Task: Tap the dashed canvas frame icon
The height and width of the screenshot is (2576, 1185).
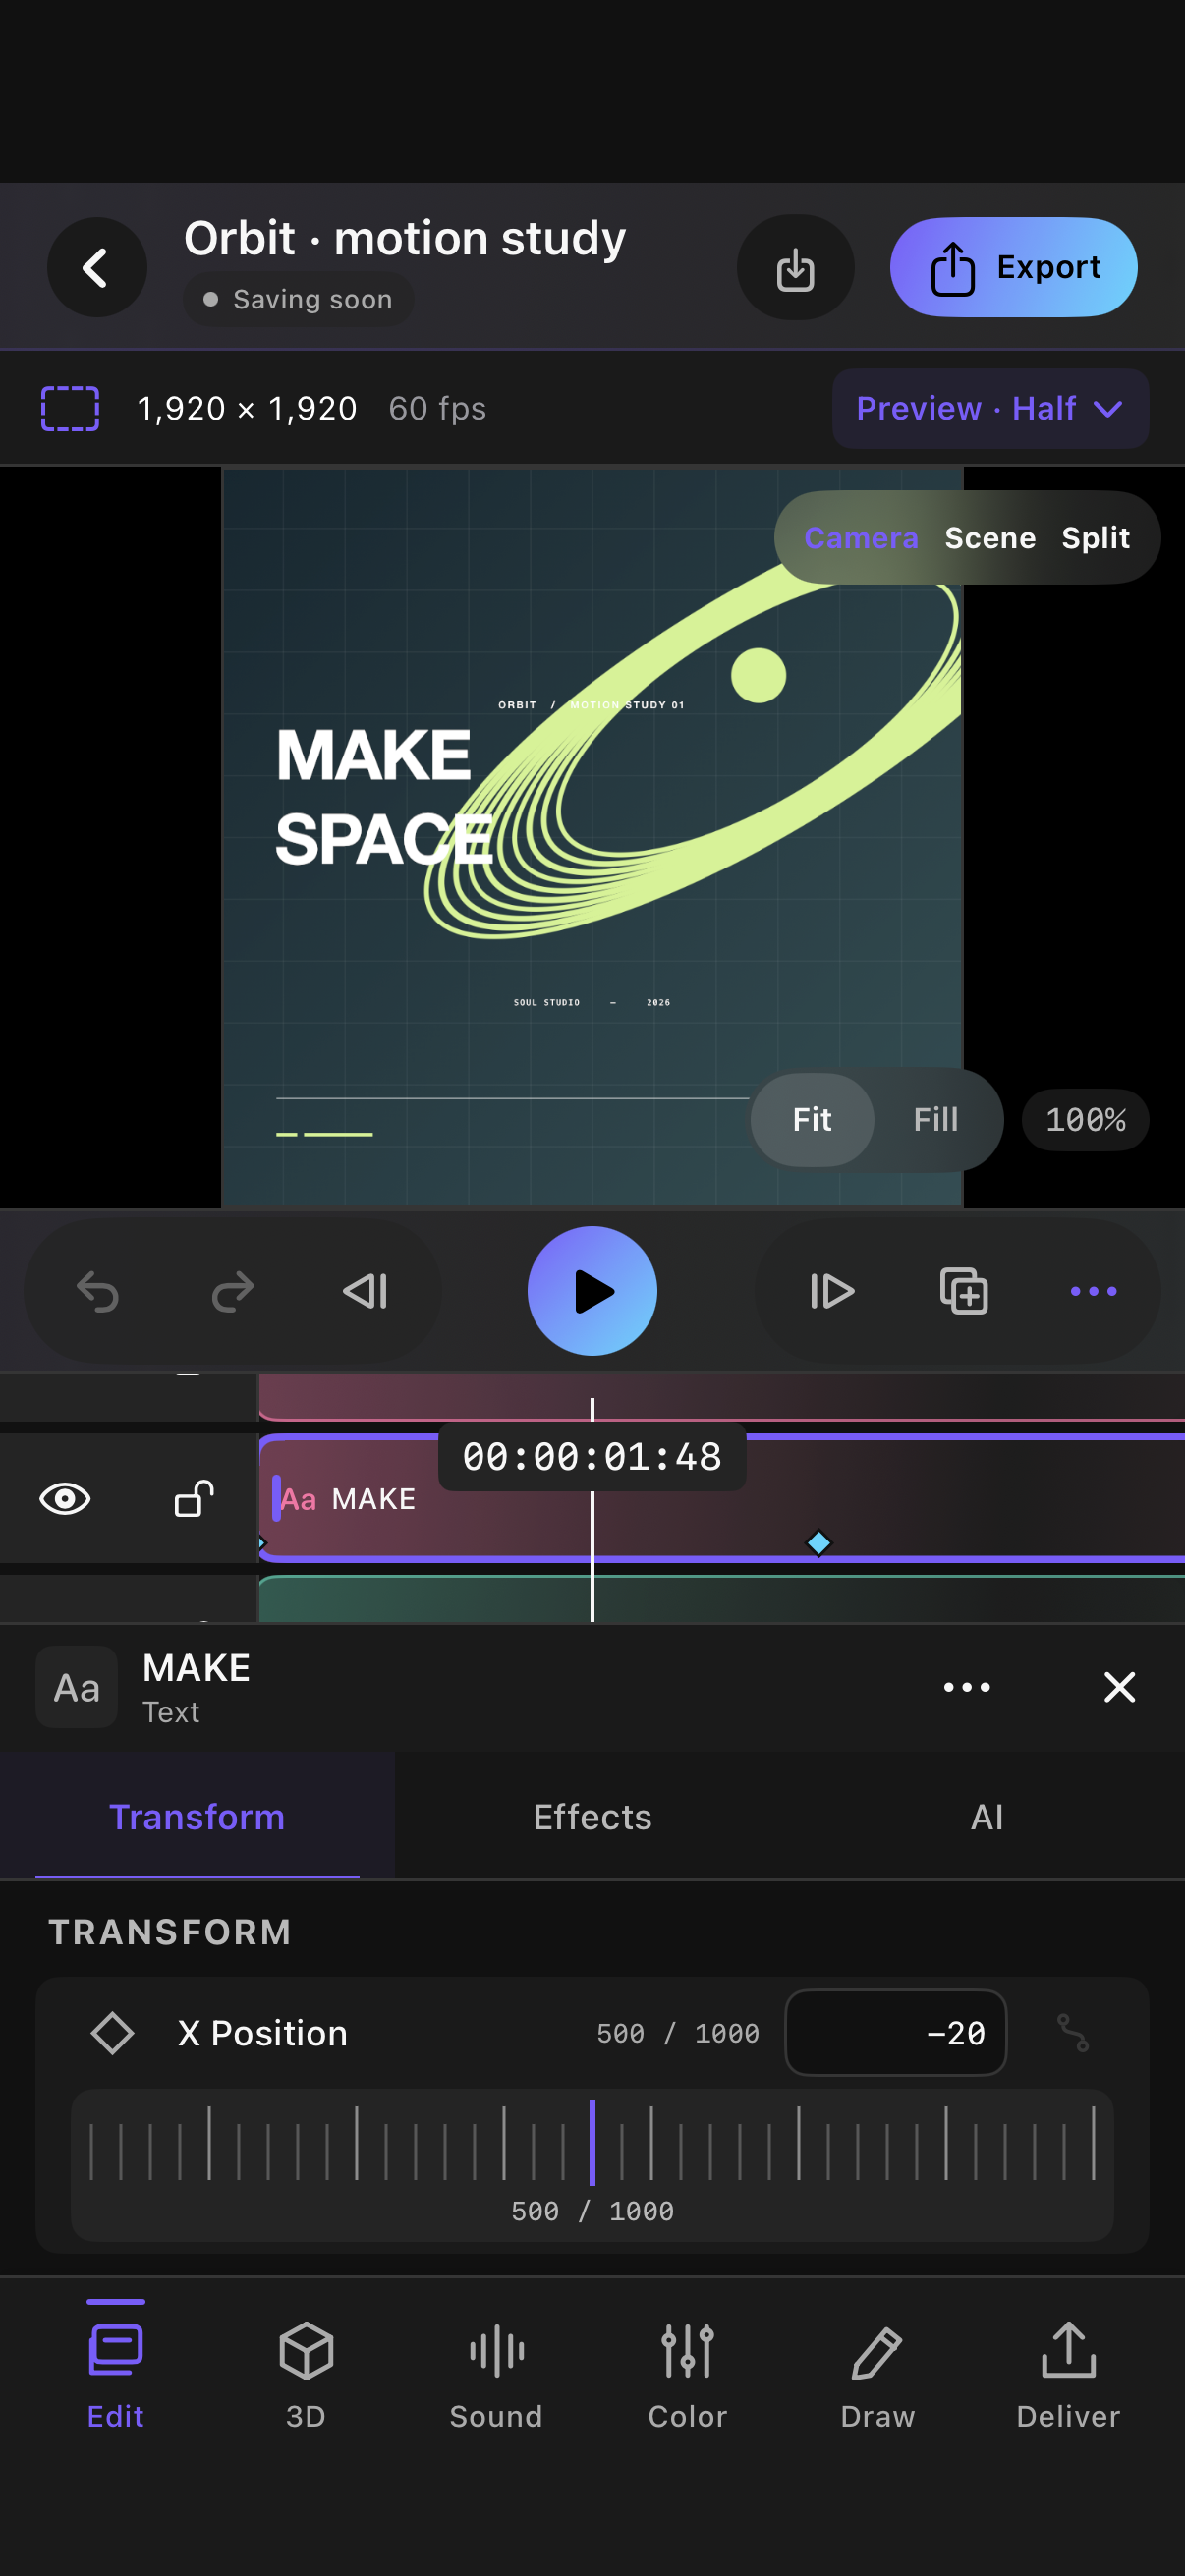Action: 70,408
